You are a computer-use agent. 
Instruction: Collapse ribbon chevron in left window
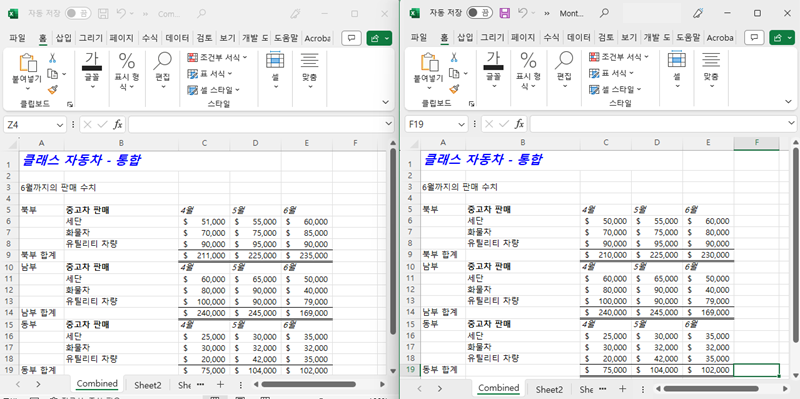386,103
